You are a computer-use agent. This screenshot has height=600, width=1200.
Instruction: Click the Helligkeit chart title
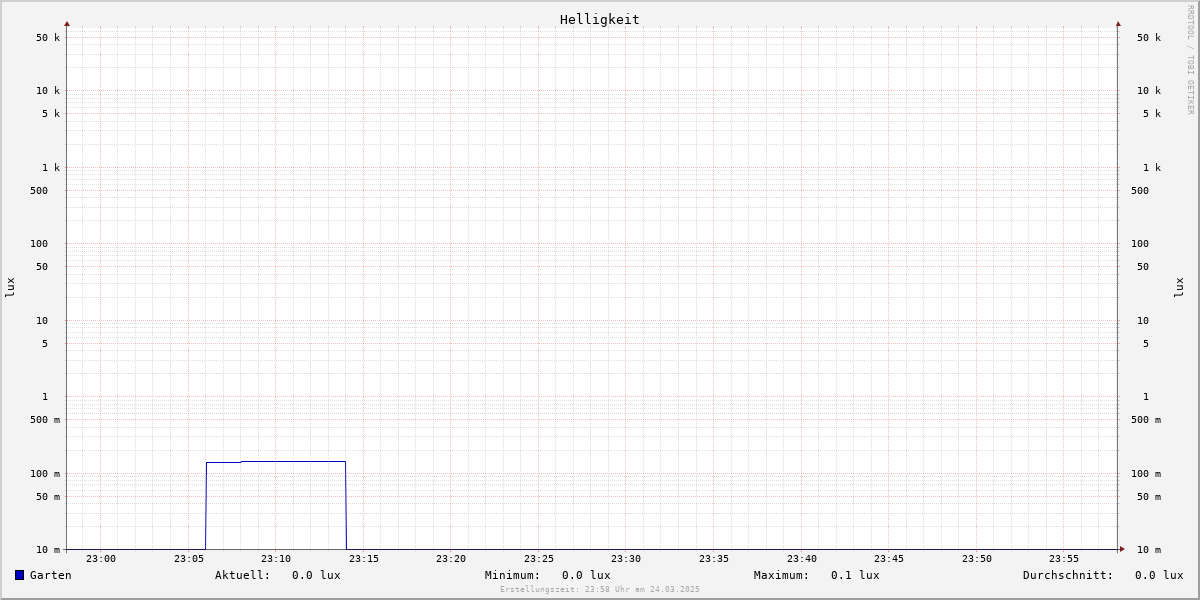coord(600,19)
